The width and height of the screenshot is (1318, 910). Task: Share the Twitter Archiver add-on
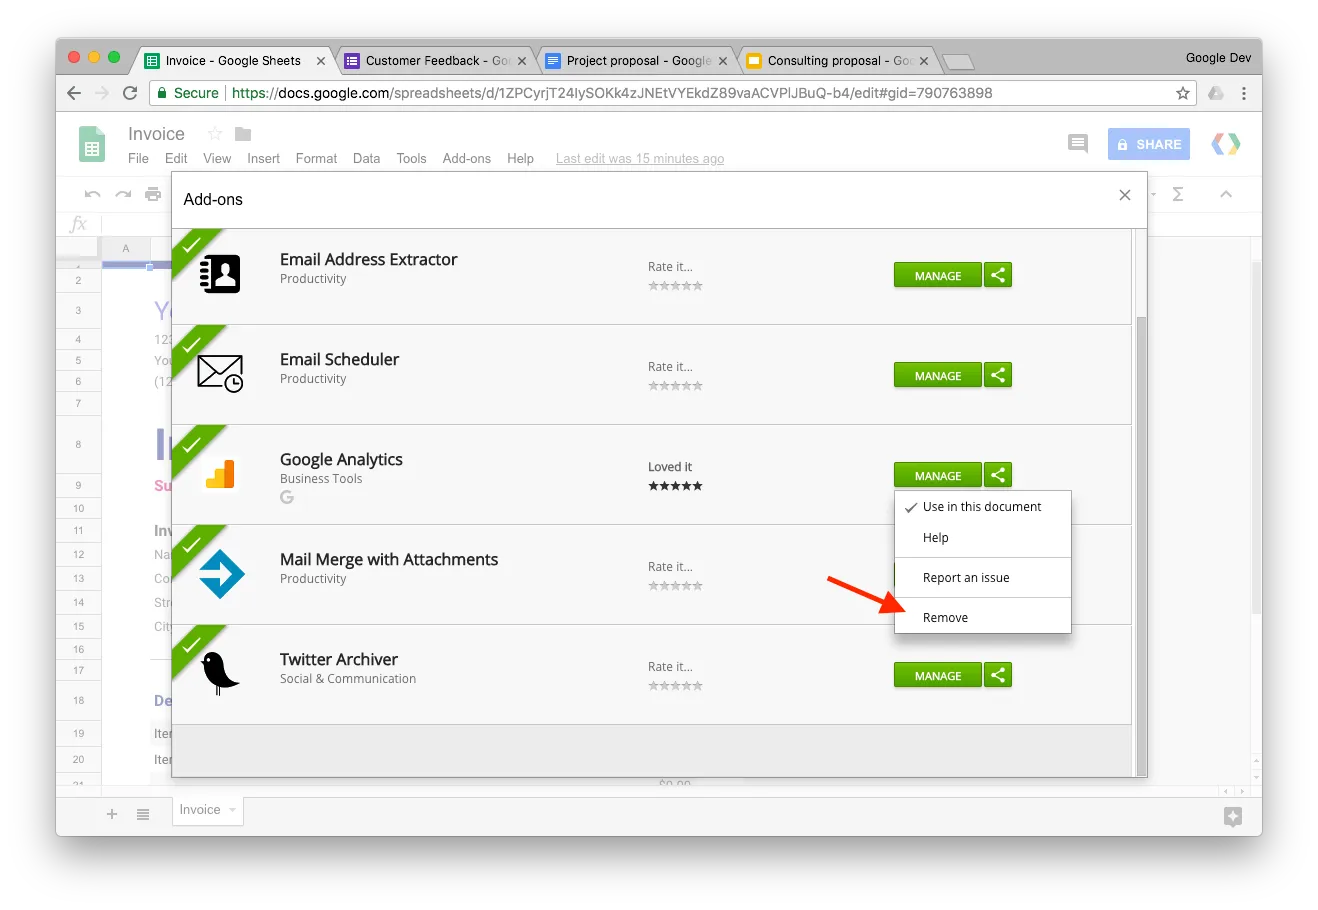(x=997, y=674)
